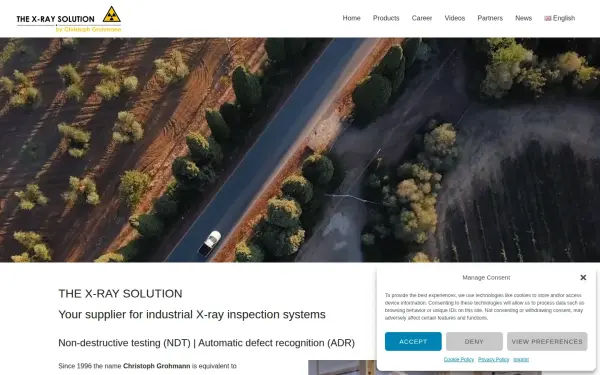Open the Videos page

click(x=455, y=18)
